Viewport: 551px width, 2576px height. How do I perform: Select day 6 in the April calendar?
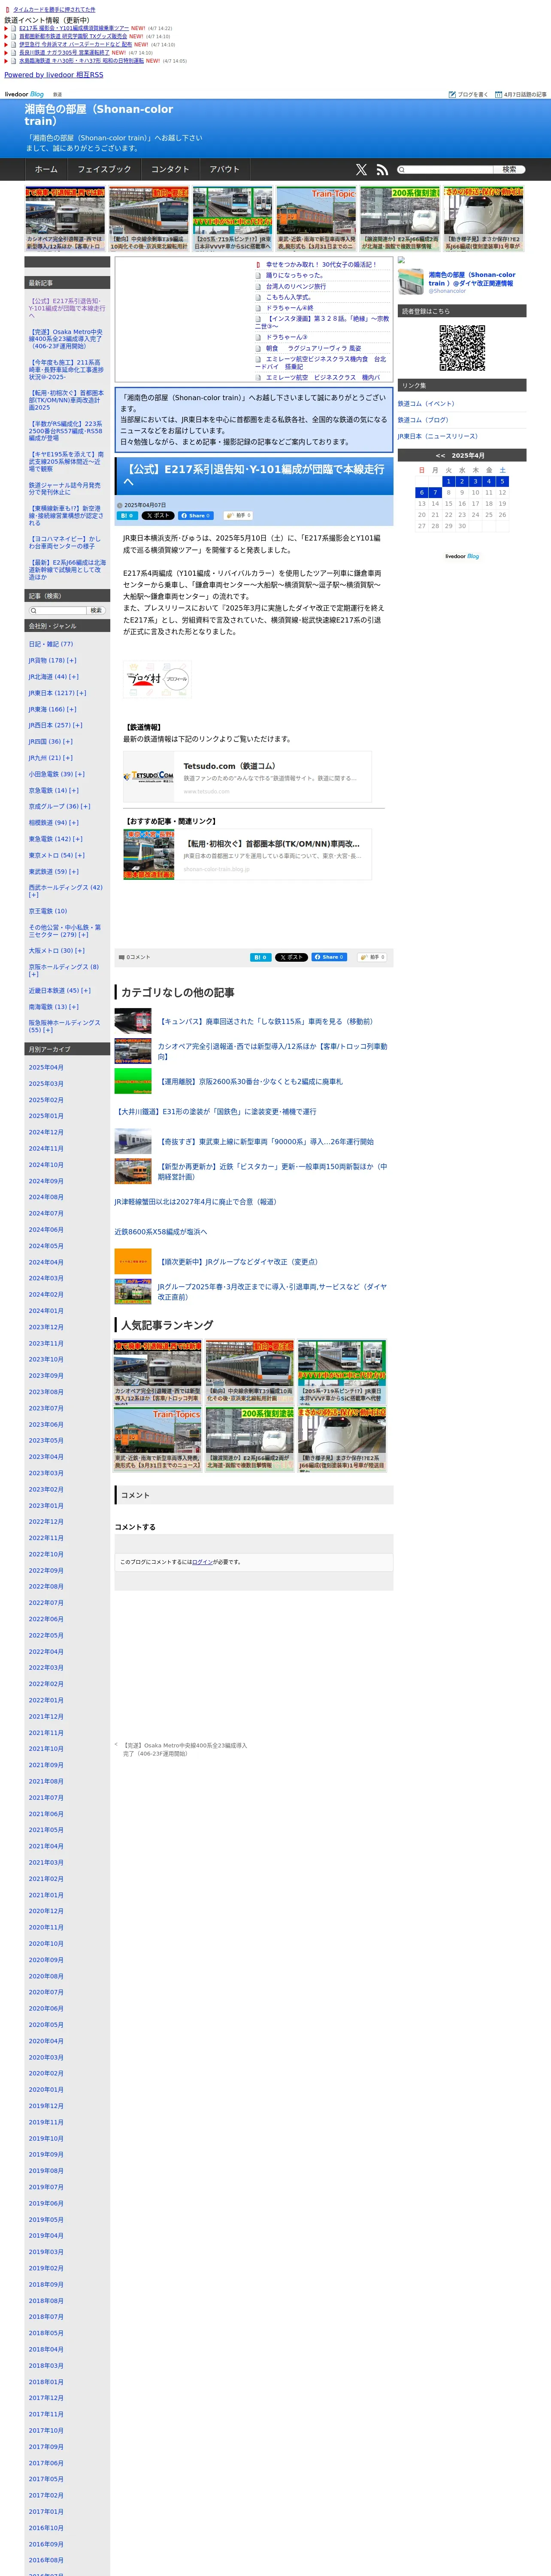422,492
